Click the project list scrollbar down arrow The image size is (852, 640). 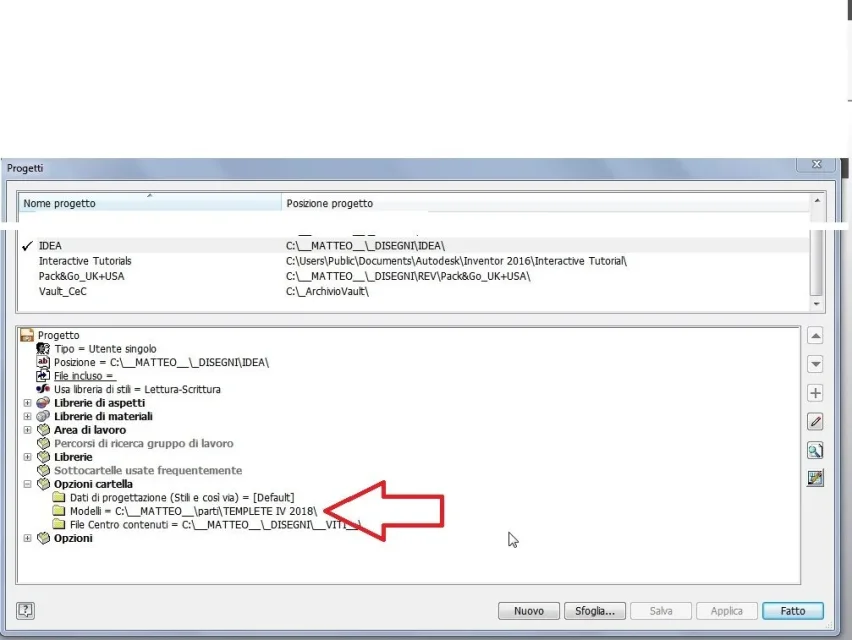point(817,304)
